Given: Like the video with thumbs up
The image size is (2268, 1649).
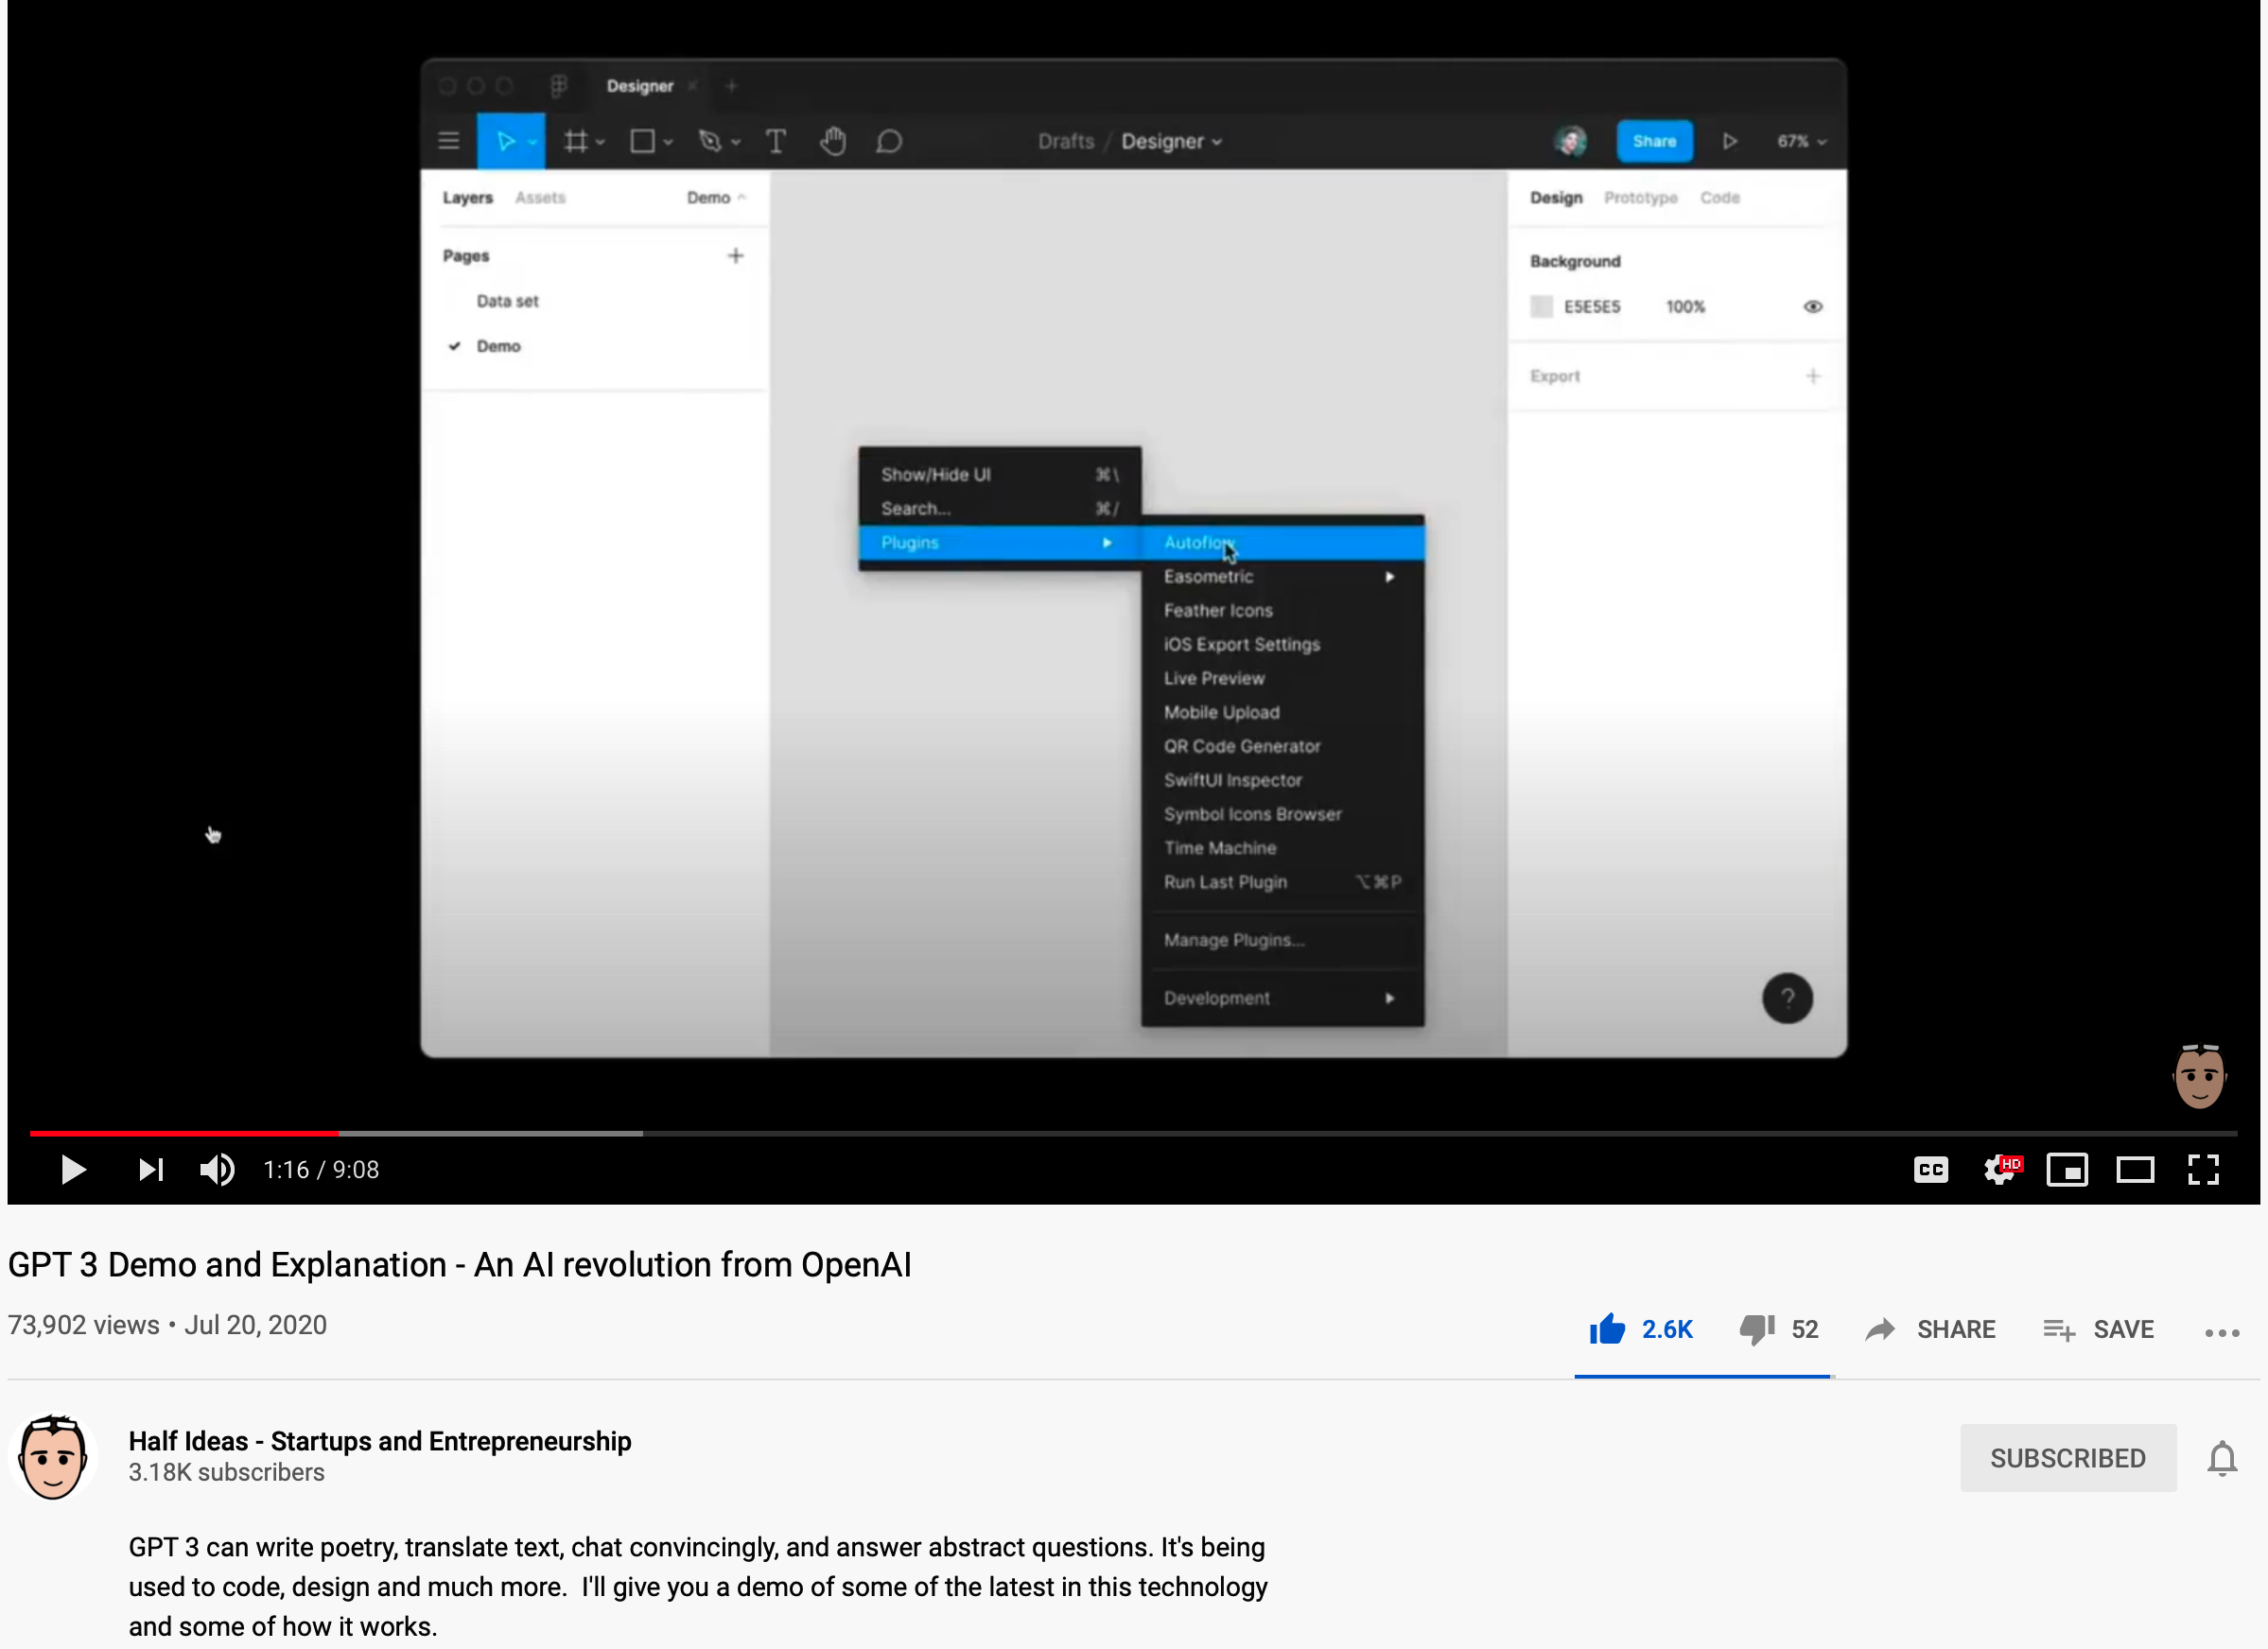Looking at the screenshot, I should click(x=1640, y=1329).
